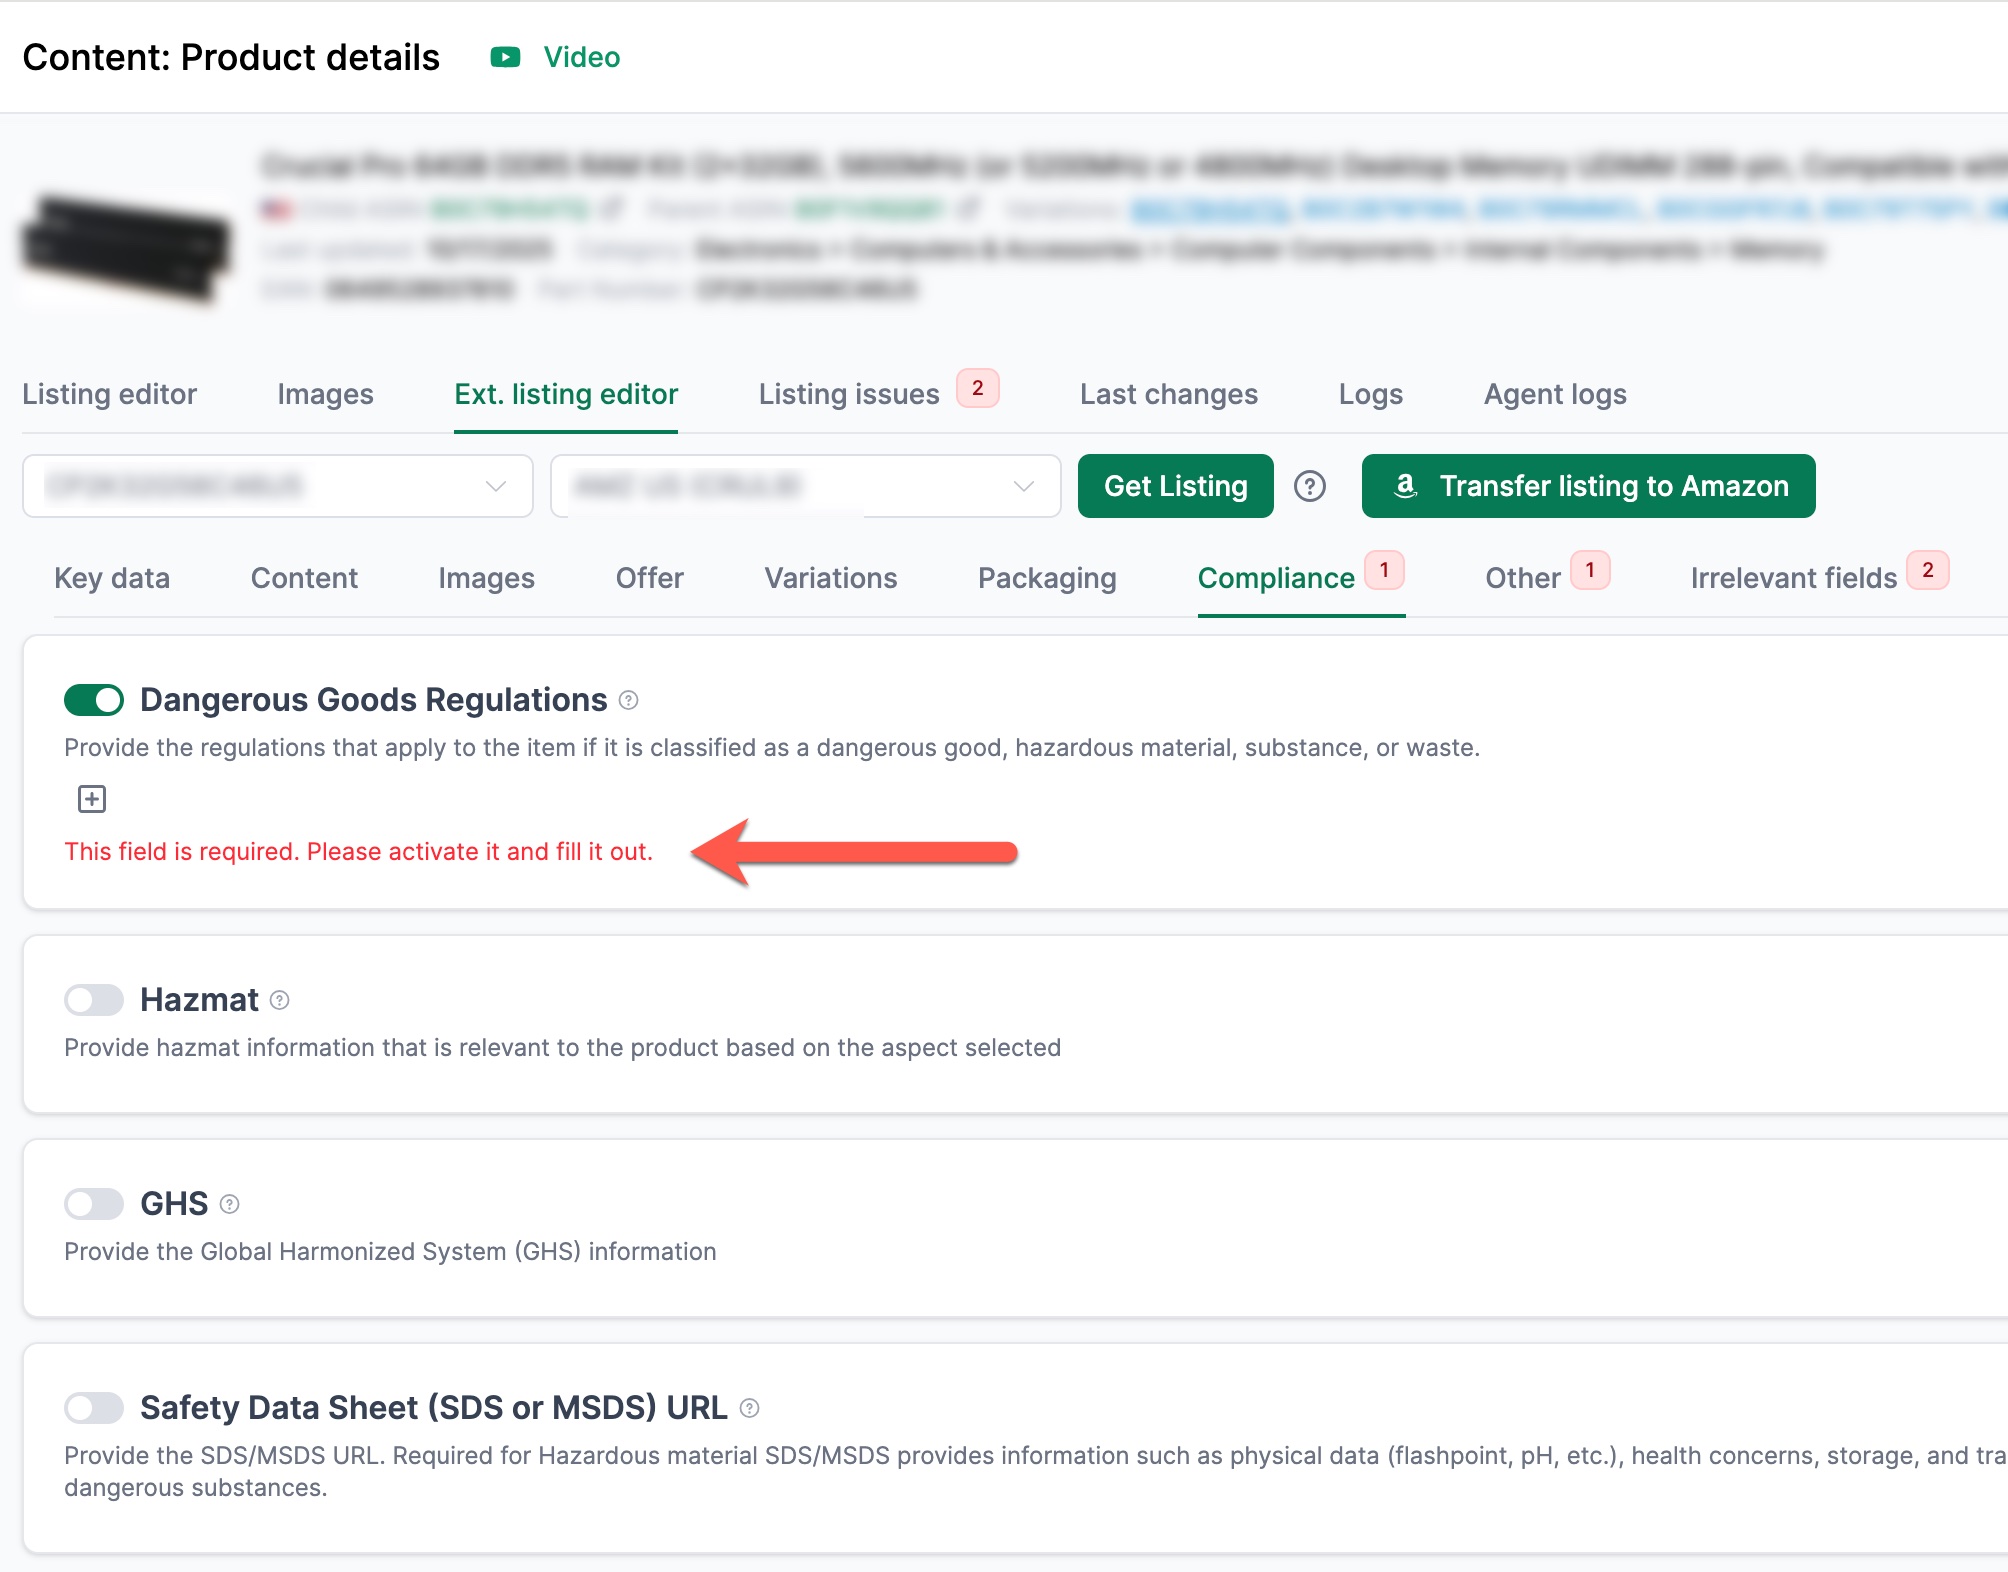Open the first blurred SKU dropdown
The width and height of the screenshot is (2008, 1572).
coord(277,486)
